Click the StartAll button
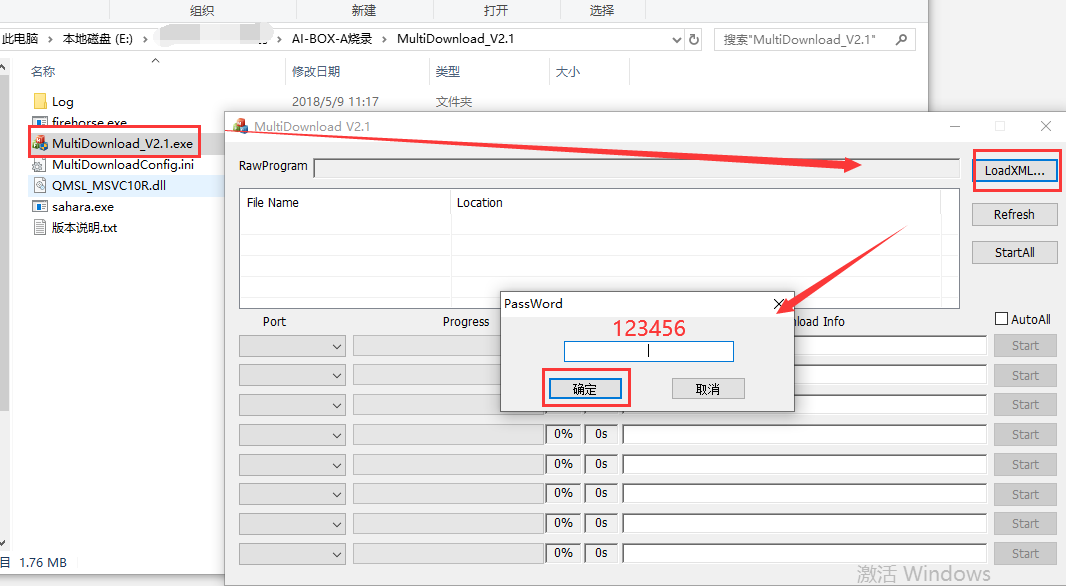This screenshot has height=586, width=1066. pyautogui.click(x=1014, y=252)
